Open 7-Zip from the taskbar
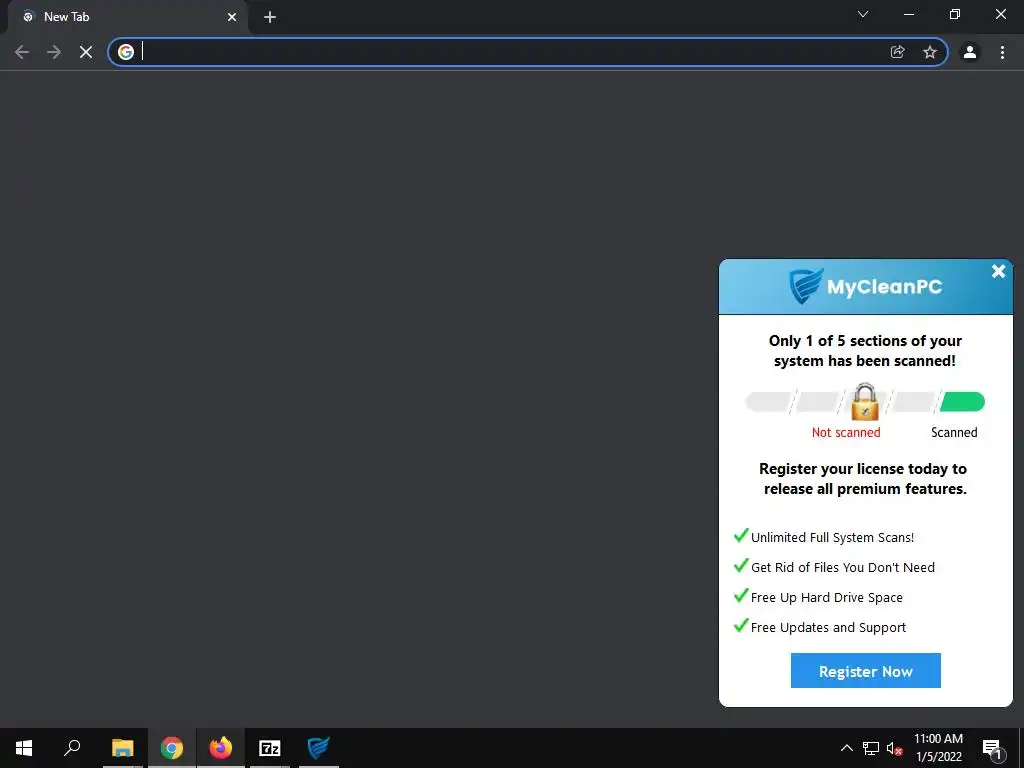The height and width of the screenshot is (768, 1024). (x=270, y=748)
